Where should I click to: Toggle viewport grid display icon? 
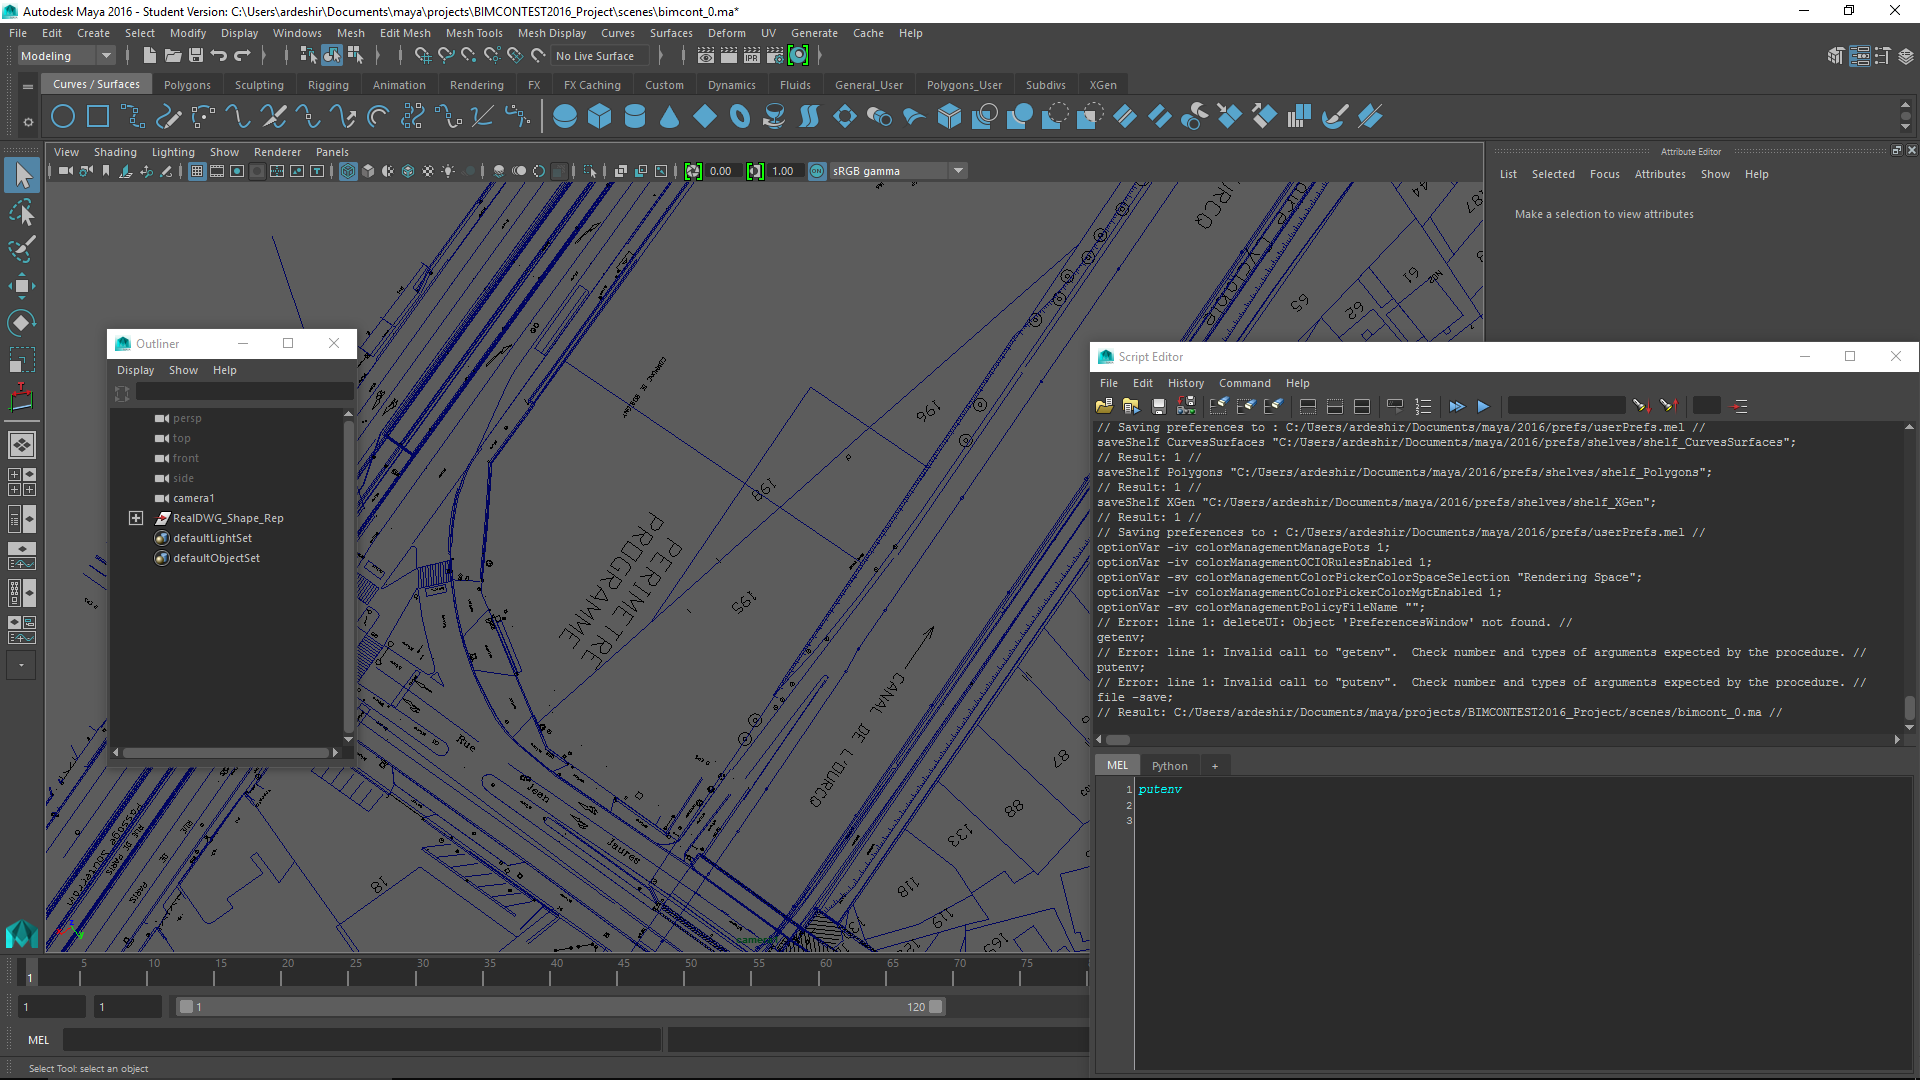click(197, 171)
